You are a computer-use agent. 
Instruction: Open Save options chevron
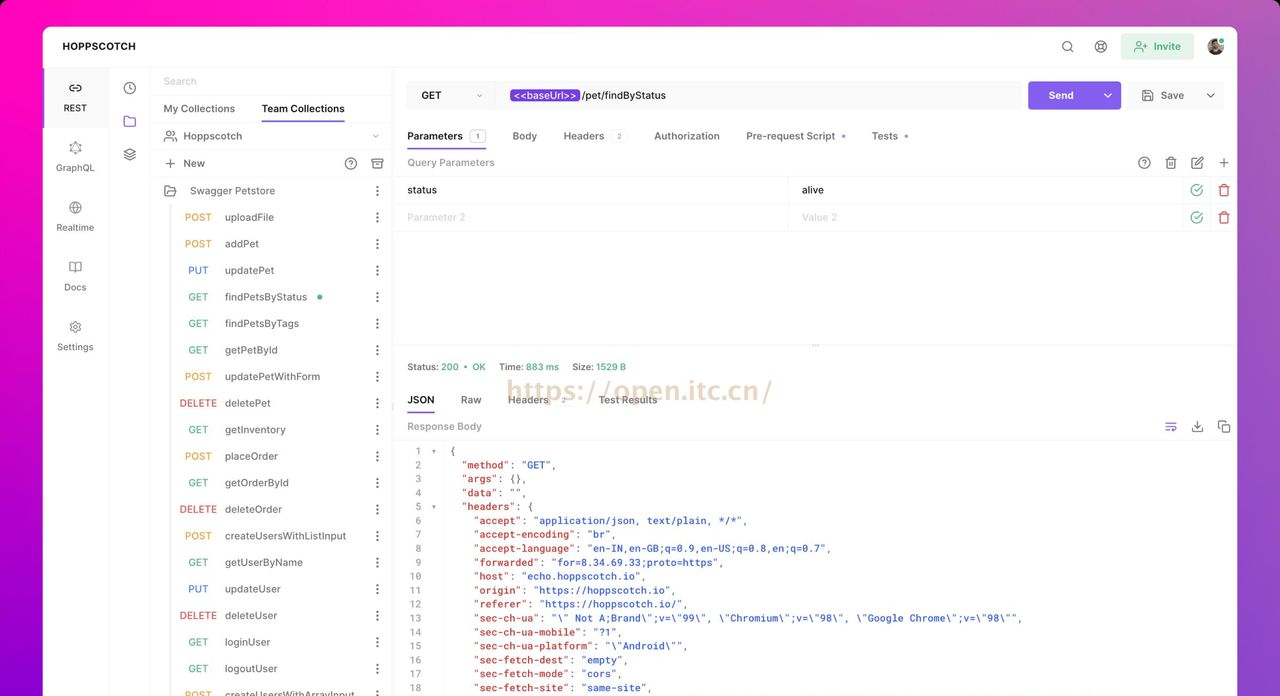pos(1211,96)
